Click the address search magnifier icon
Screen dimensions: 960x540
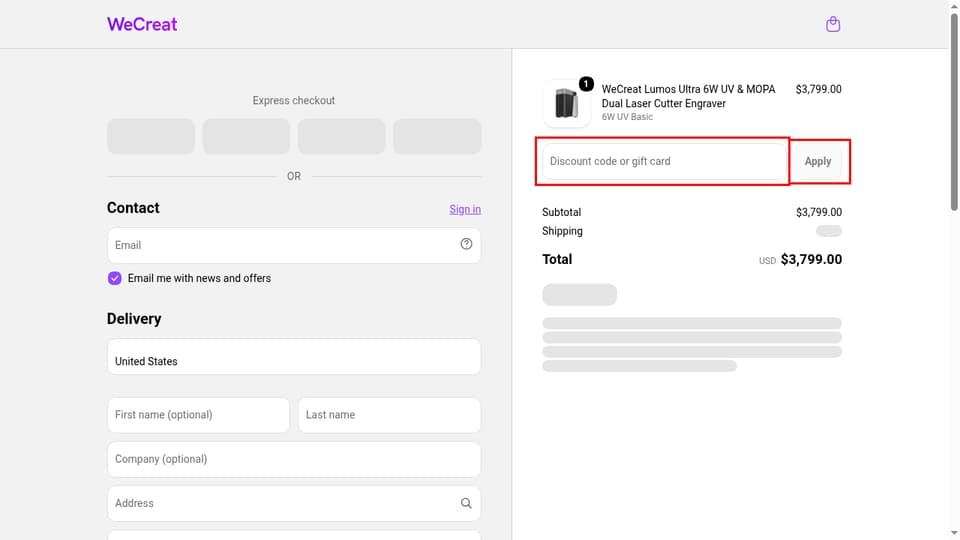[x=466, y=503]
